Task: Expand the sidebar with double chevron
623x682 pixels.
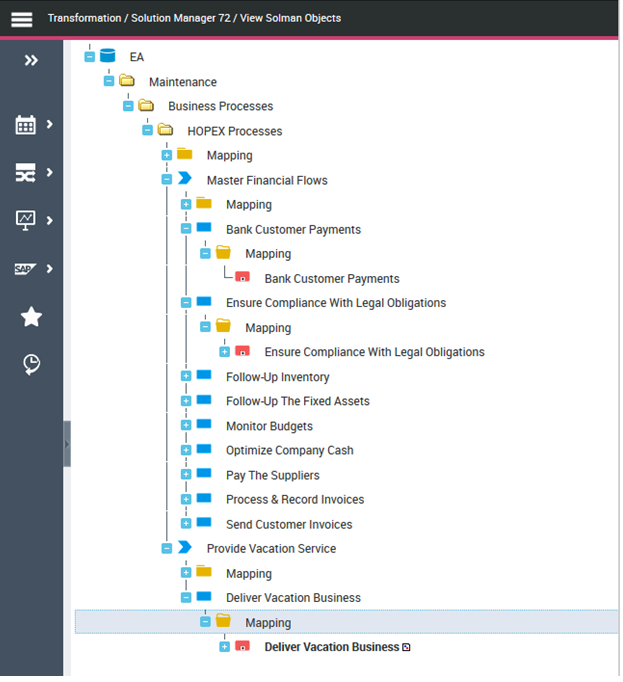Action: click(31, 61)
